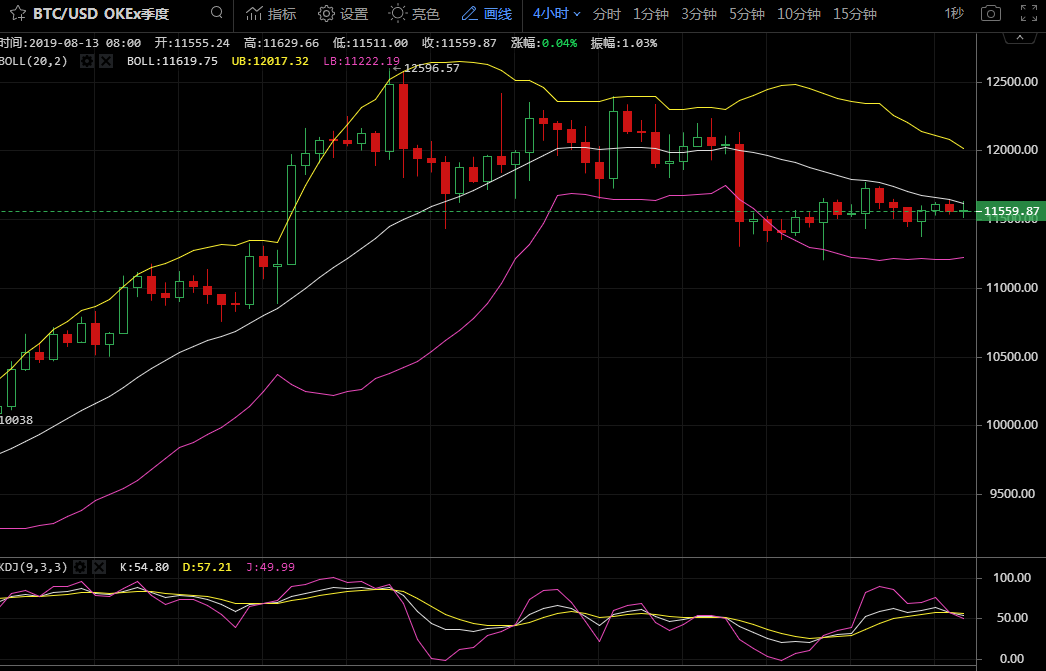The height and width of the screenshot is (671, 1046).
Task: Open the symbol search magnifier
Action: click(x=216, y=13)
